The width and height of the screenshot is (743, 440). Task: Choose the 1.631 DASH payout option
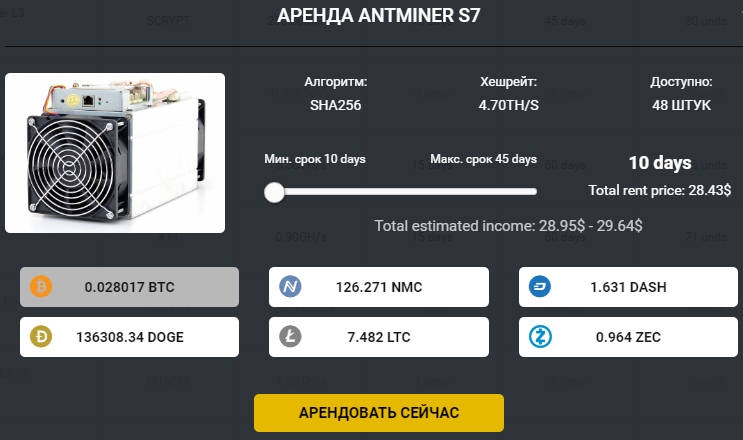[629, 287]
